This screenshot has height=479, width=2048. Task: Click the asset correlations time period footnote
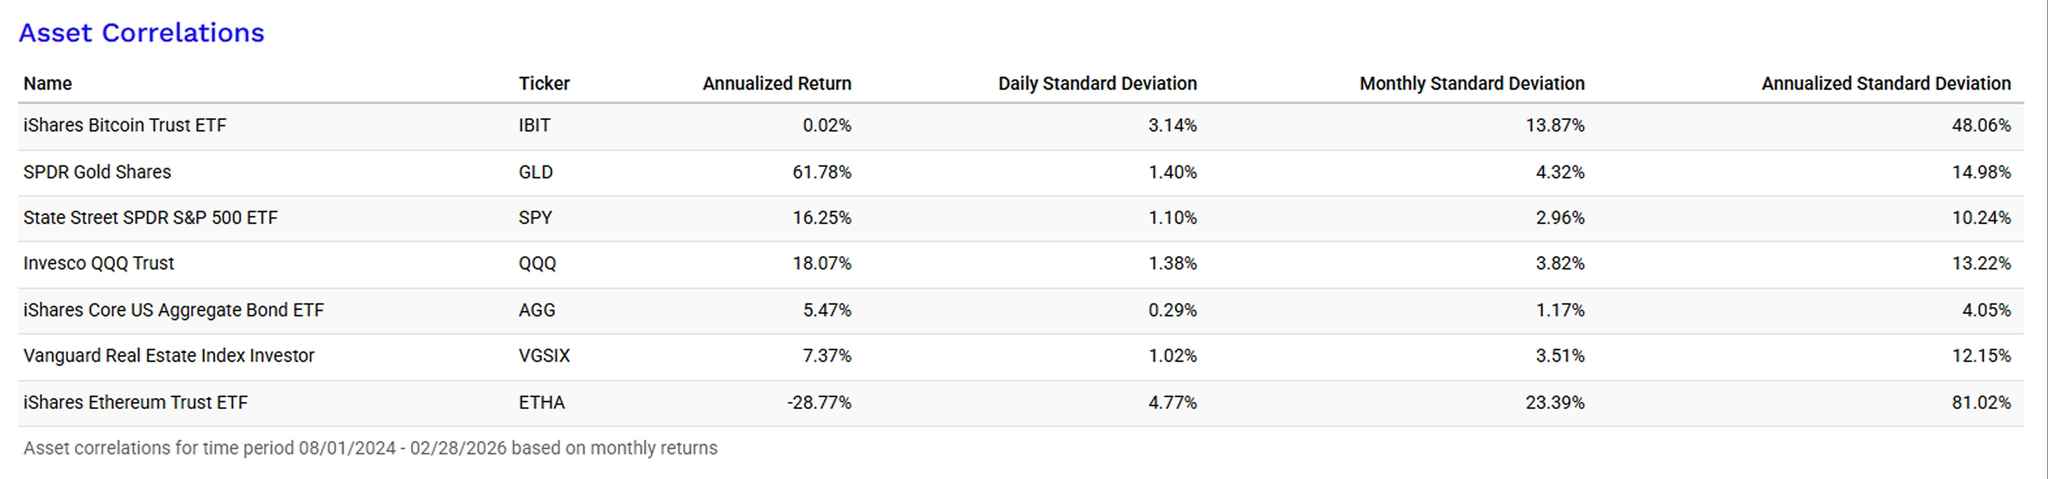pyautogui.click(x=370, y=448)
